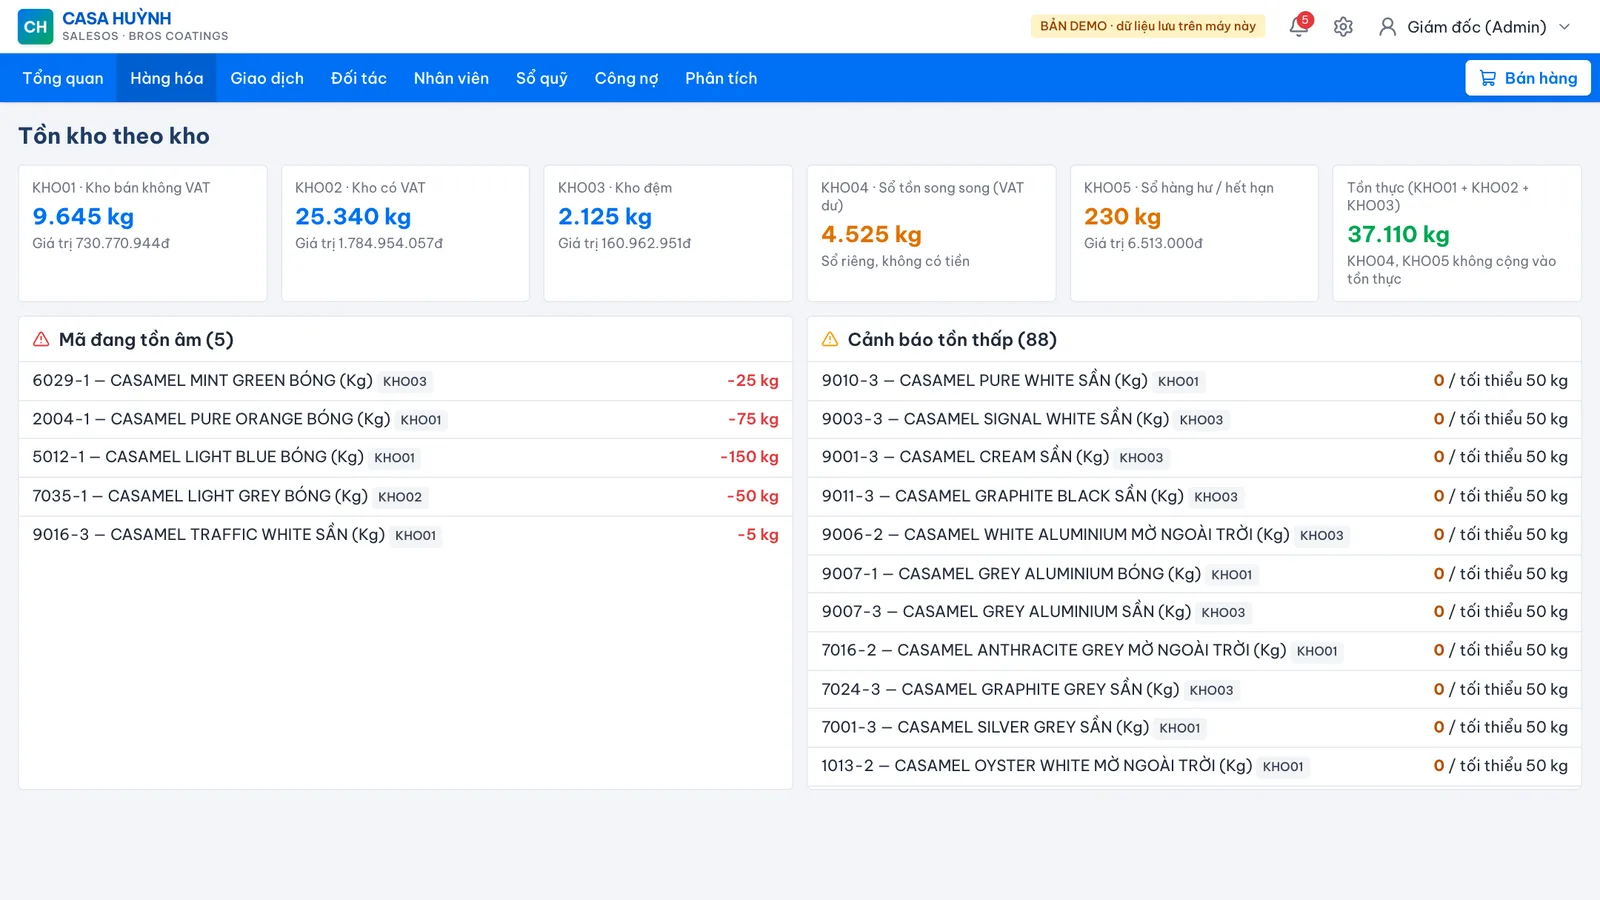Screen dimensions: 1600x900
Task: Select the KHO02 Kho có VAT card
Action: (405, 233)
